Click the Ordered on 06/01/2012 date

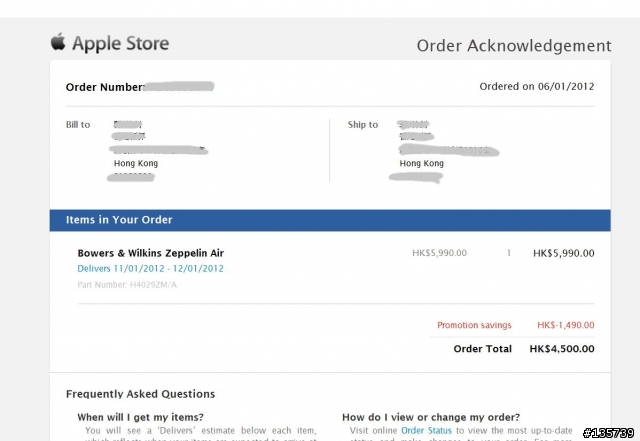coord(537,87)
